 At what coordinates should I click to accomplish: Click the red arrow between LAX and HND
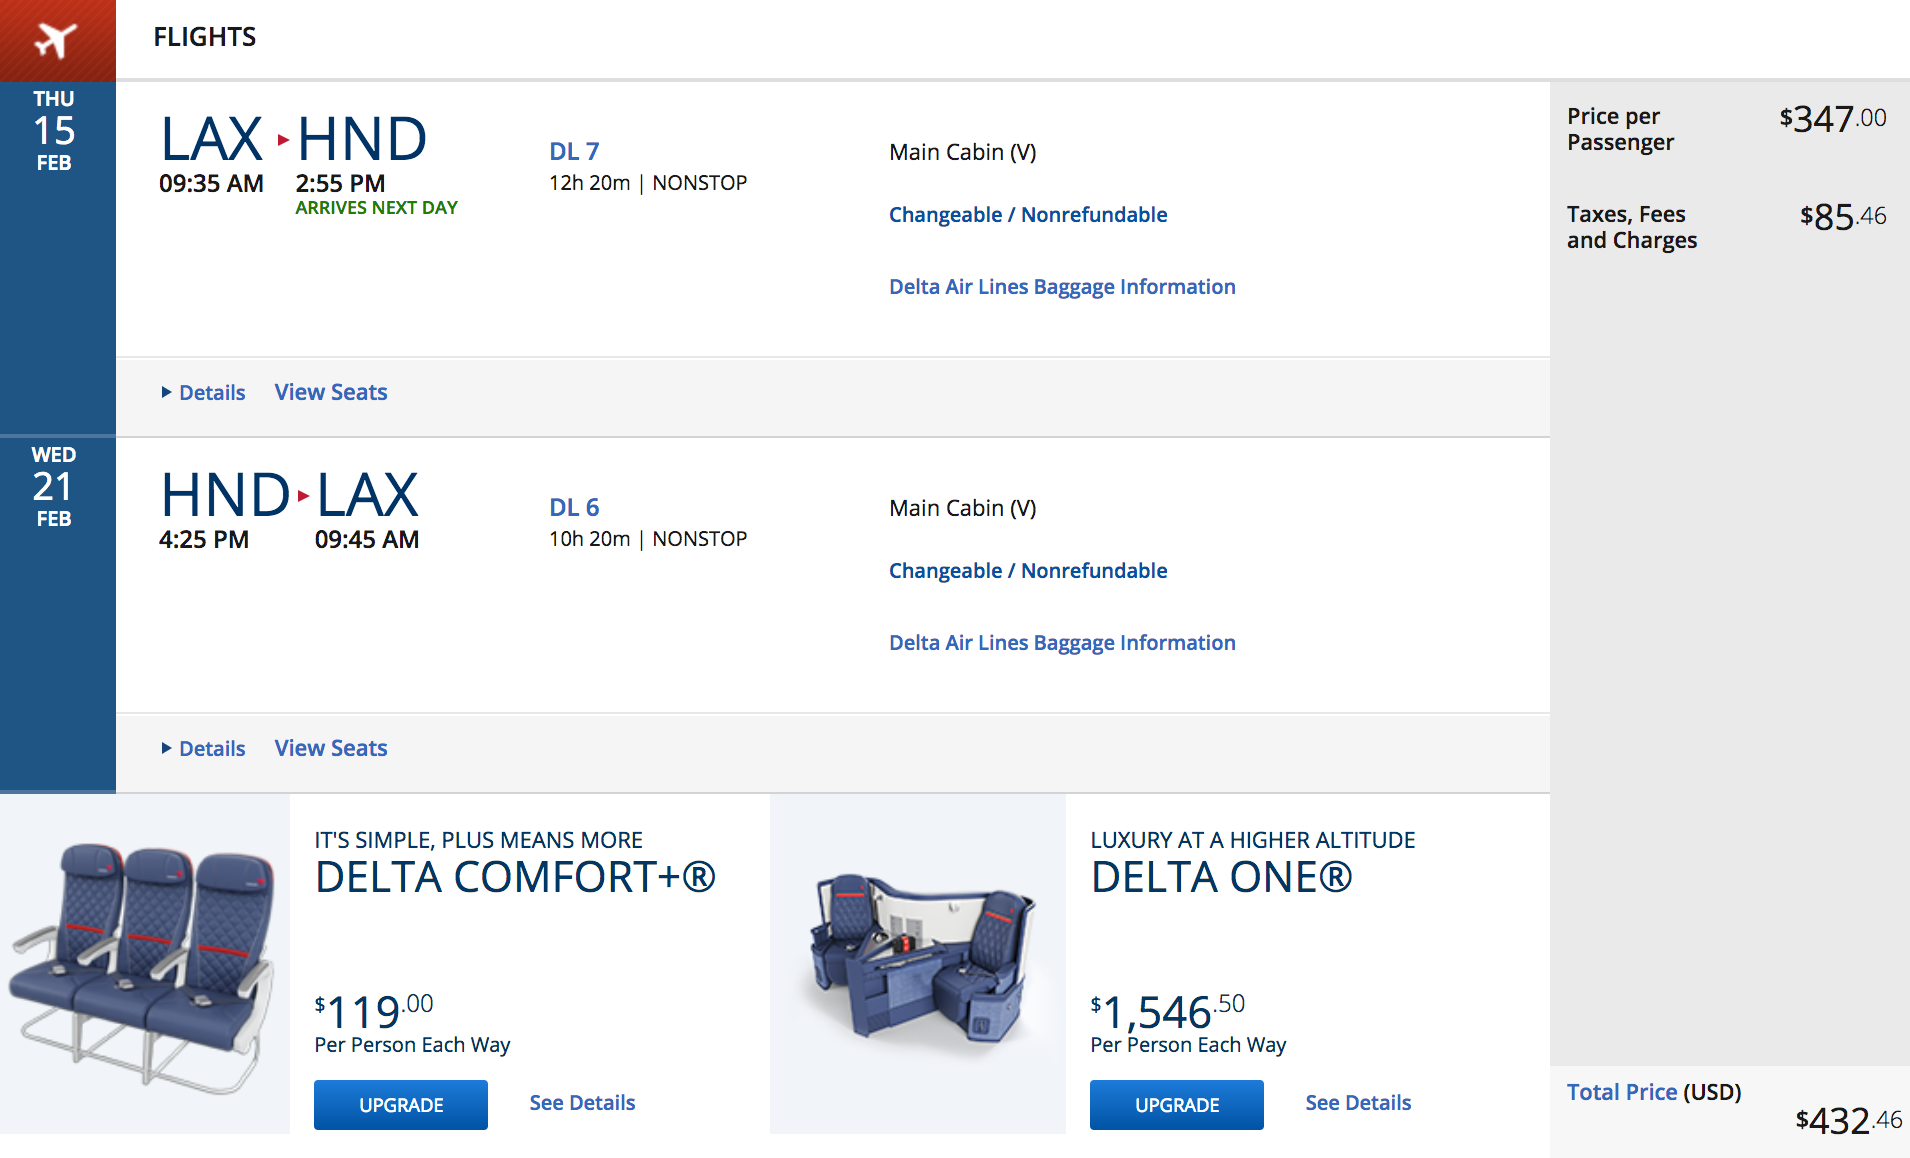[x=283, y=140]
